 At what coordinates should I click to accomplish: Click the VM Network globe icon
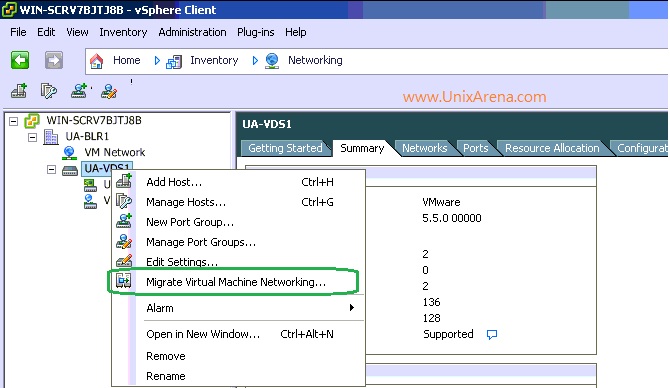coord(69,153)
